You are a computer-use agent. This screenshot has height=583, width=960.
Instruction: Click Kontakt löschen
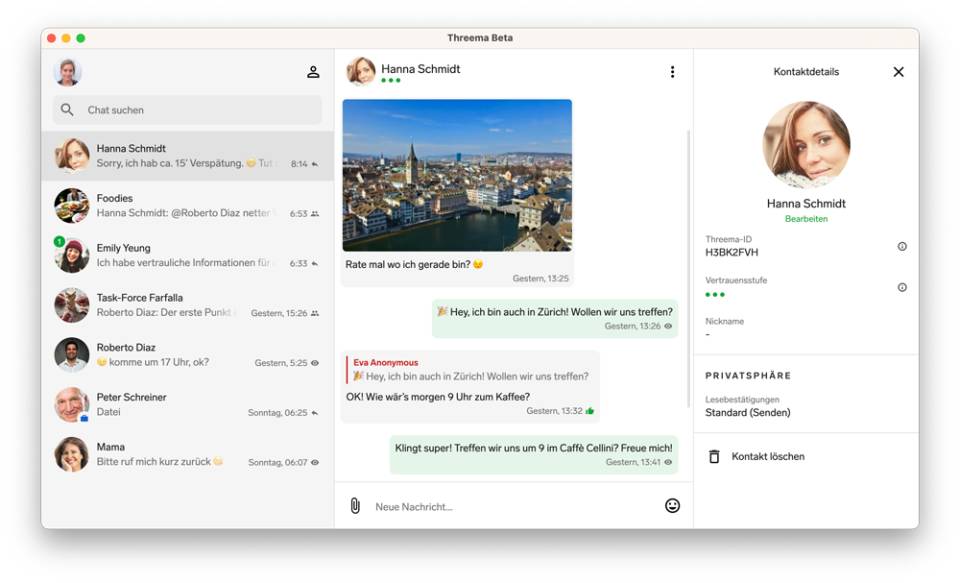click(768, 456)
